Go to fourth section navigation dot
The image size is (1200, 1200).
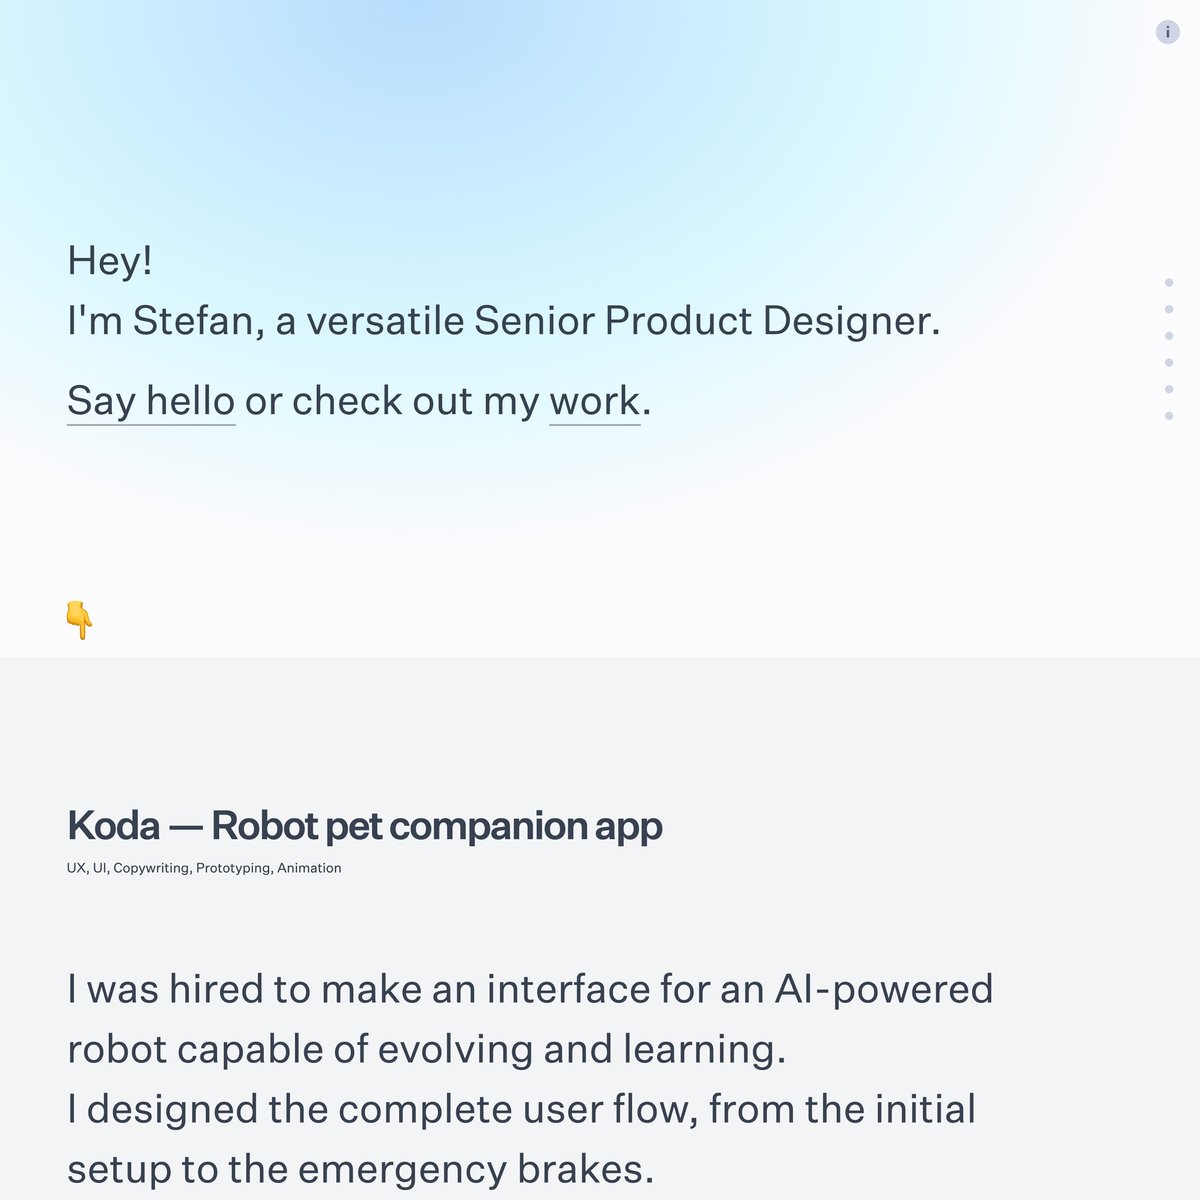point(1169,363)
